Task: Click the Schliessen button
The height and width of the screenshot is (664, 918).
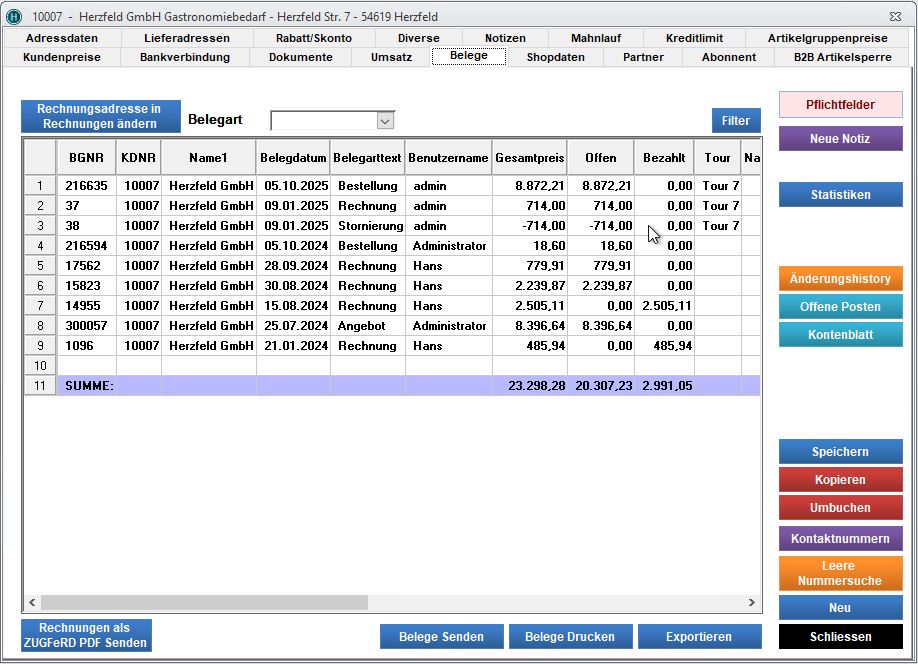Action: pyautogui.click(x=840, y=637)
